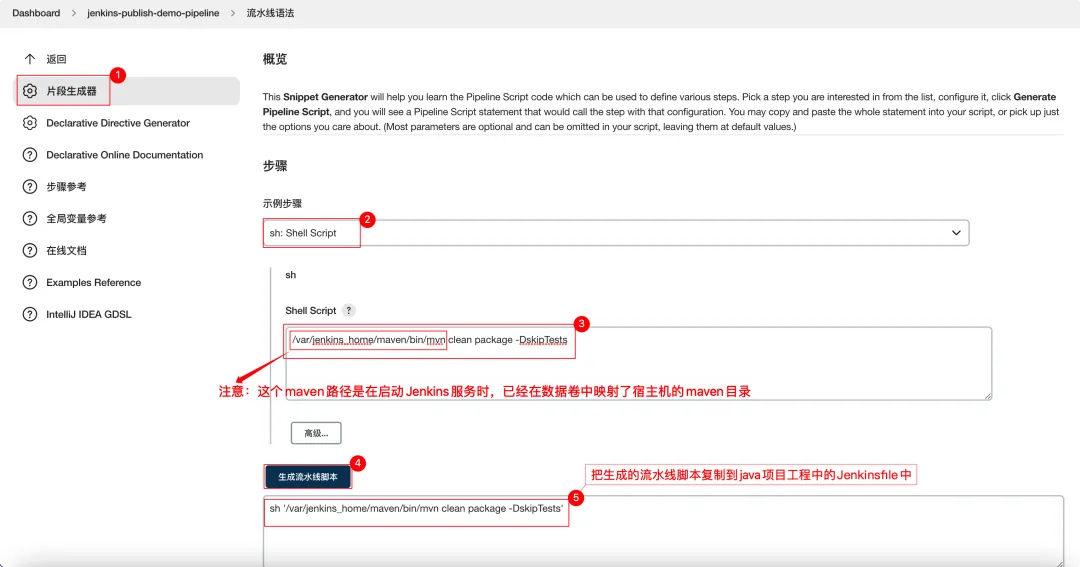The width and height of the screenshot is (1080, 567).
Task: Click the Snippet Generator bold text
Action: [325, 97]
